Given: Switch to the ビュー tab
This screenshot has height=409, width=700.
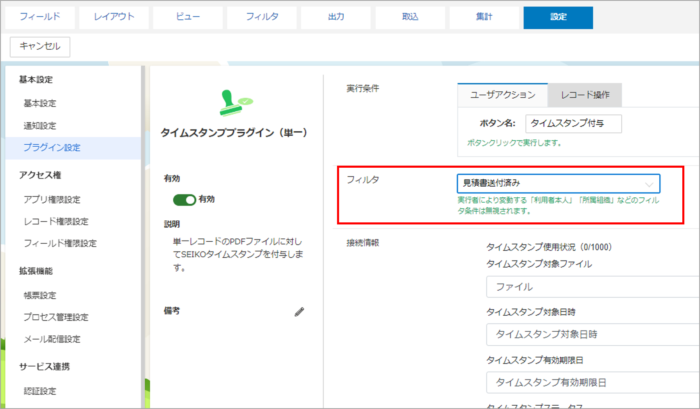Looking at the screenshot, I should (188, 17).
